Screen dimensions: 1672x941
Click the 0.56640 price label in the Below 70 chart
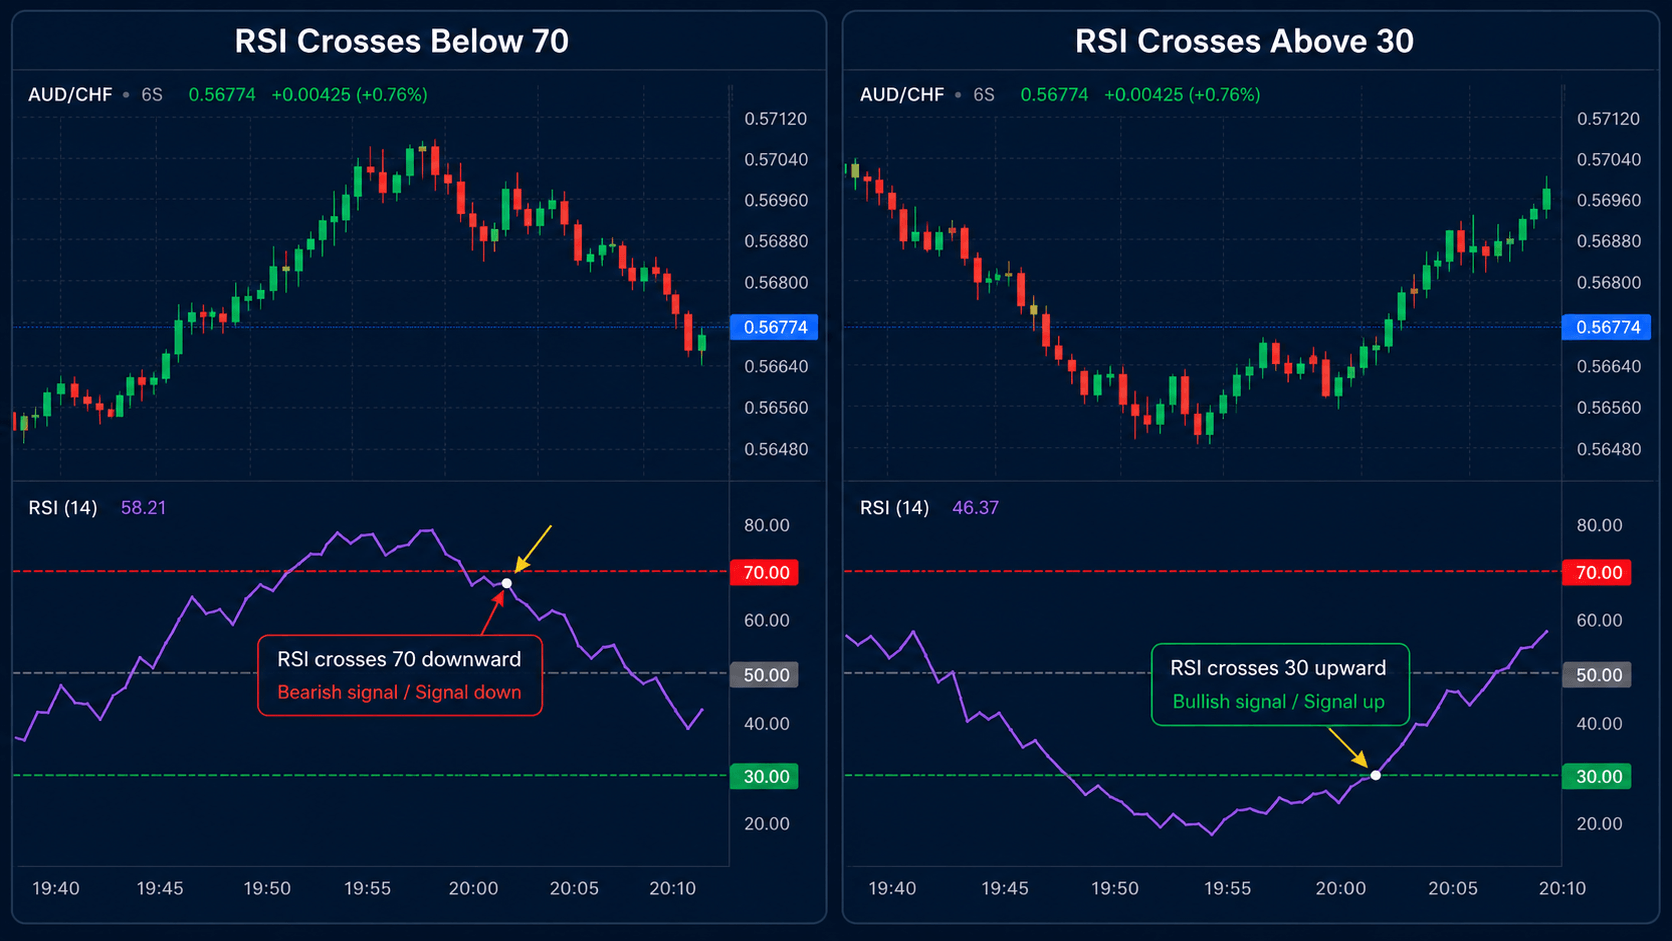[775, 367]
